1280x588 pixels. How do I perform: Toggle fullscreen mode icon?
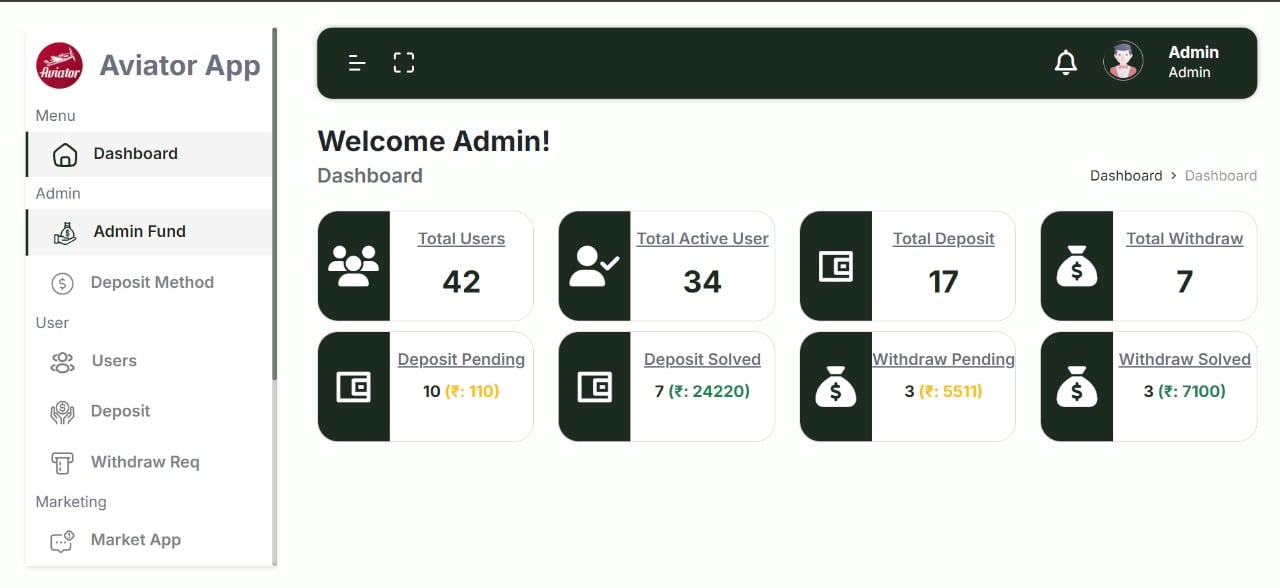pyautogui.click(x=404, y=63)
